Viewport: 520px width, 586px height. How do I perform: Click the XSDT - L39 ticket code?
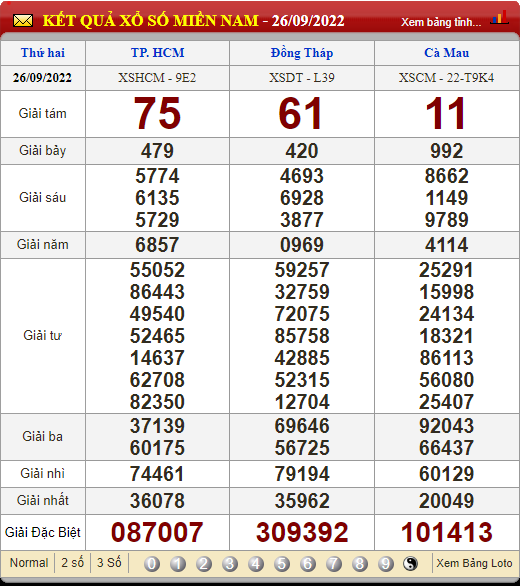302,78
